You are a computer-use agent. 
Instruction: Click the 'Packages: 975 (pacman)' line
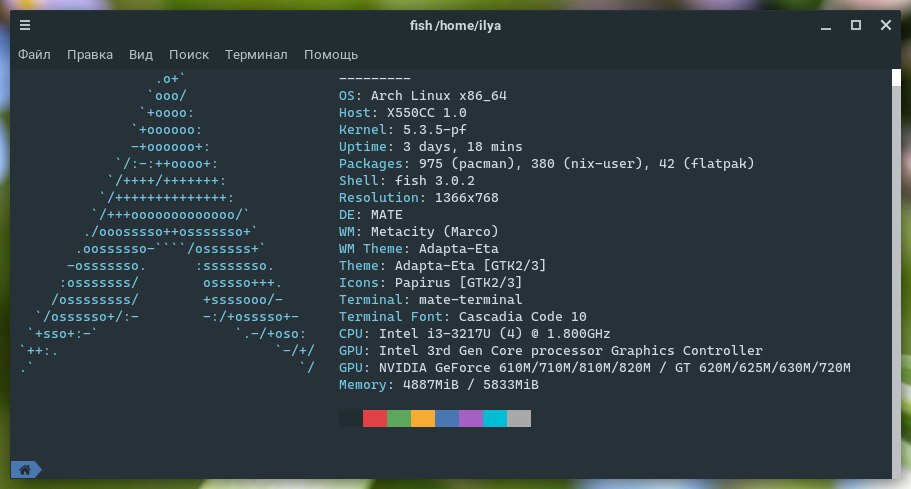pyautogui.click(x=547, y=164)
